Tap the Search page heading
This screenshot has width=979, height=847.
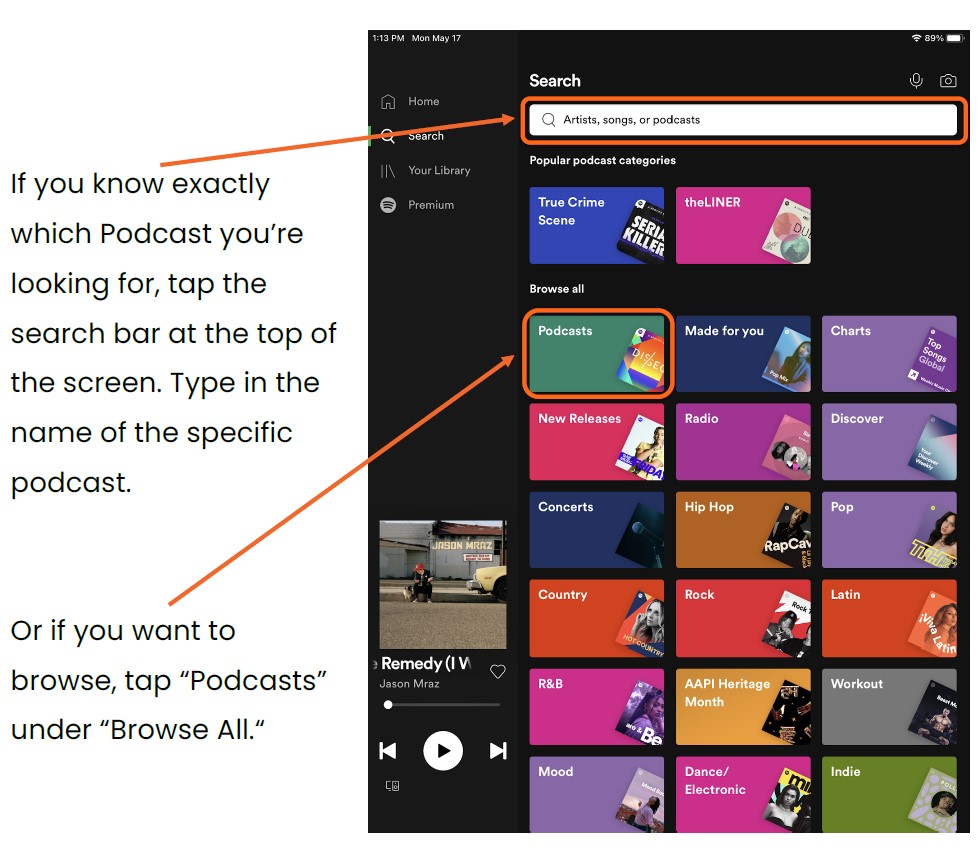554,81
